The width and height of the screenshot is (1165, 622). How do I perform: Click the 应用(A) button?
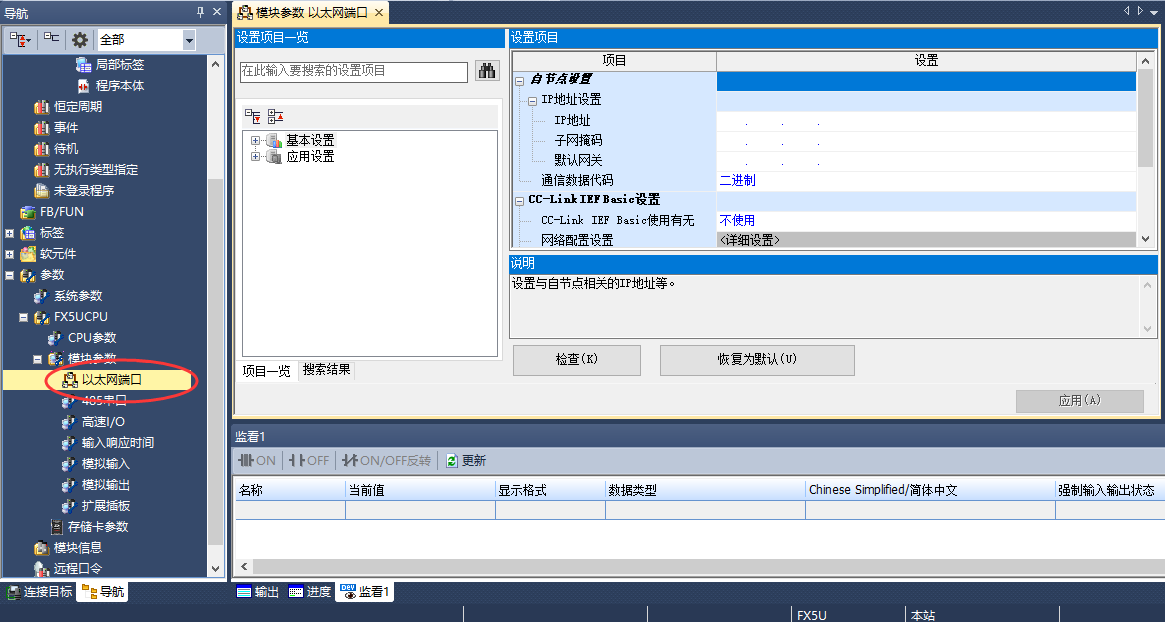click(1080, 401)
